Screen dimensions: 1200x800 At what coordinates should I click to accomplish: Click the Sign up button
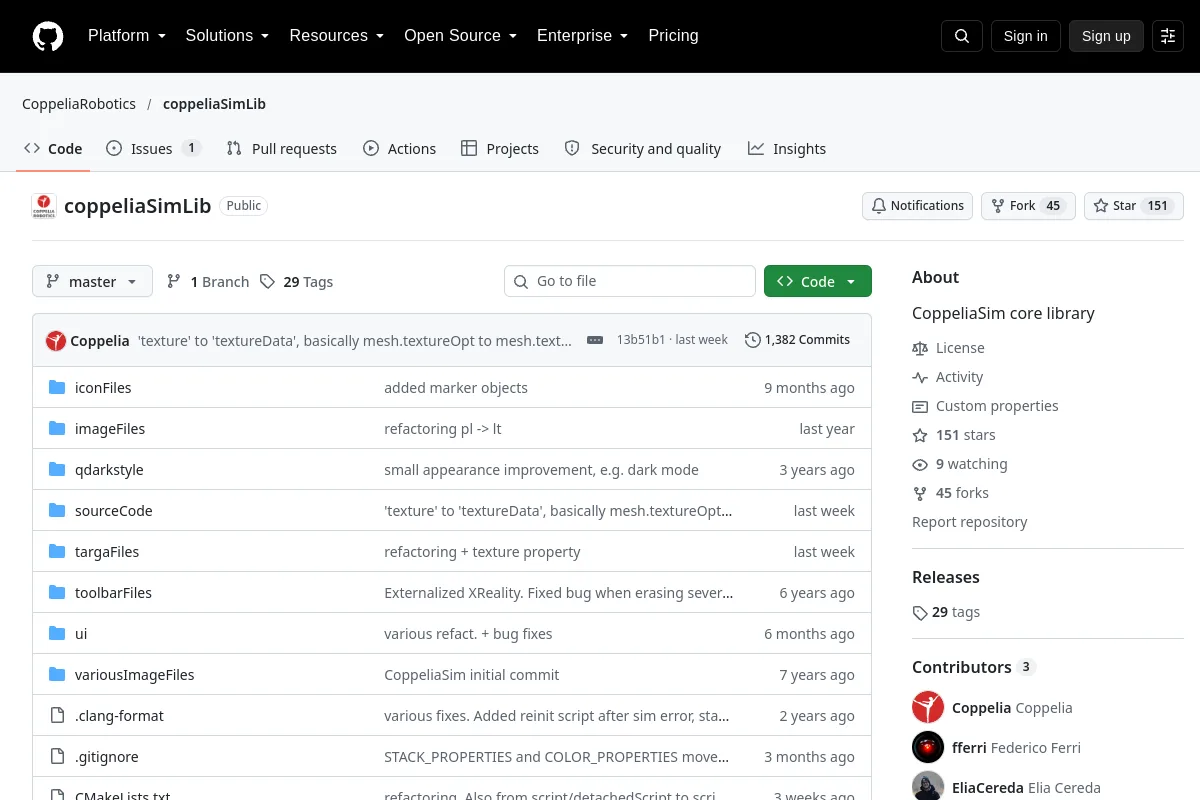pos(1106,36)
